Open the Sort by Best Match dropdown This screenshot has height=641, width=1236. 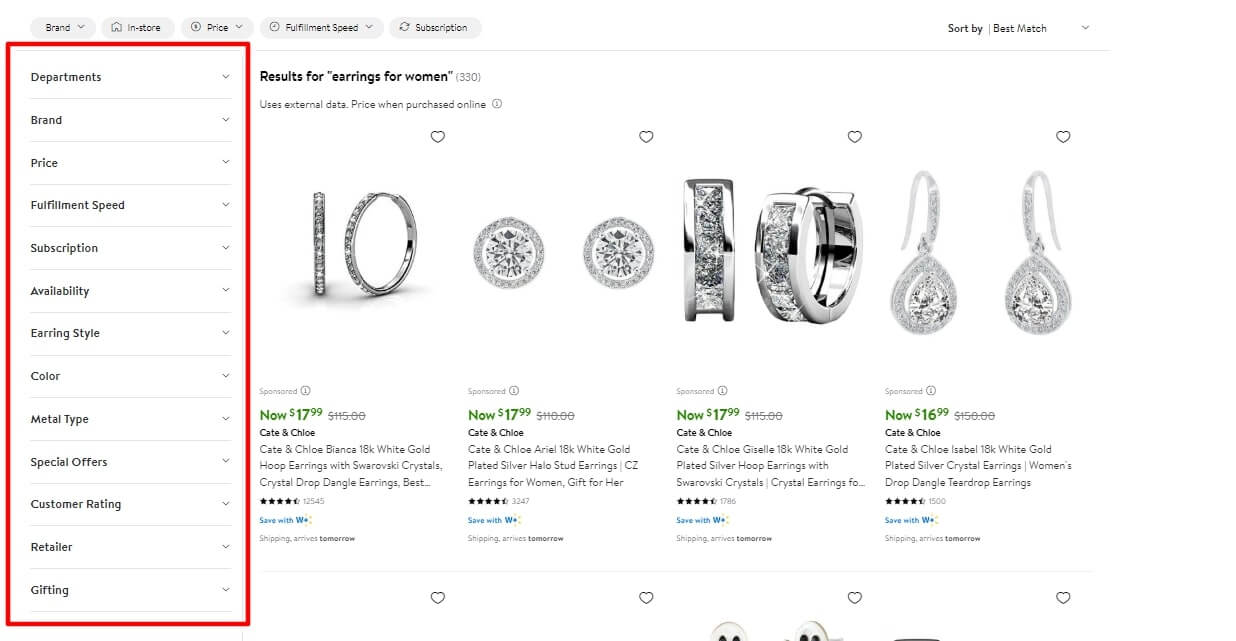click(x=1040, y=28)
